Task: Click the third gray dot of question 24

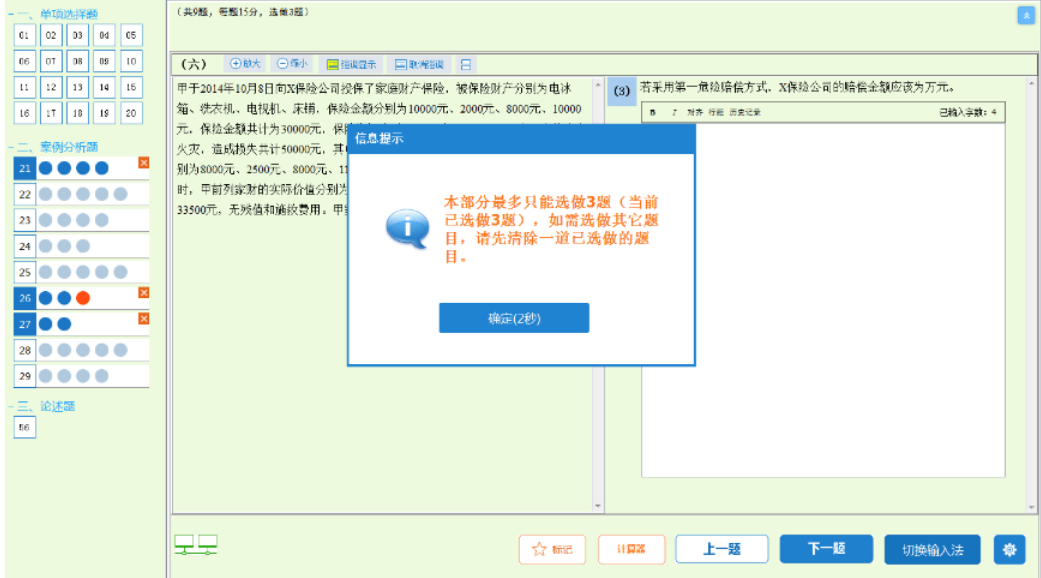Action: point(83,246)
